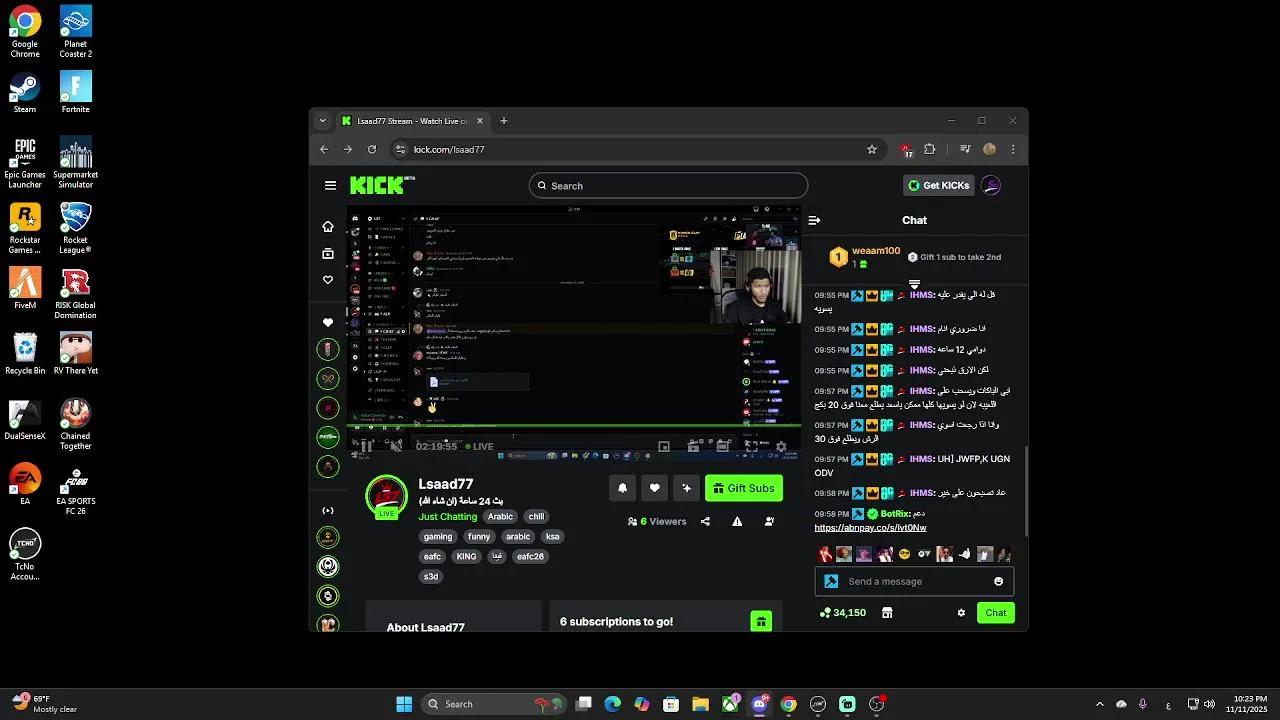Open Chrome media control icon
The width and height of the screenshot is (1280, 720).
965,149
